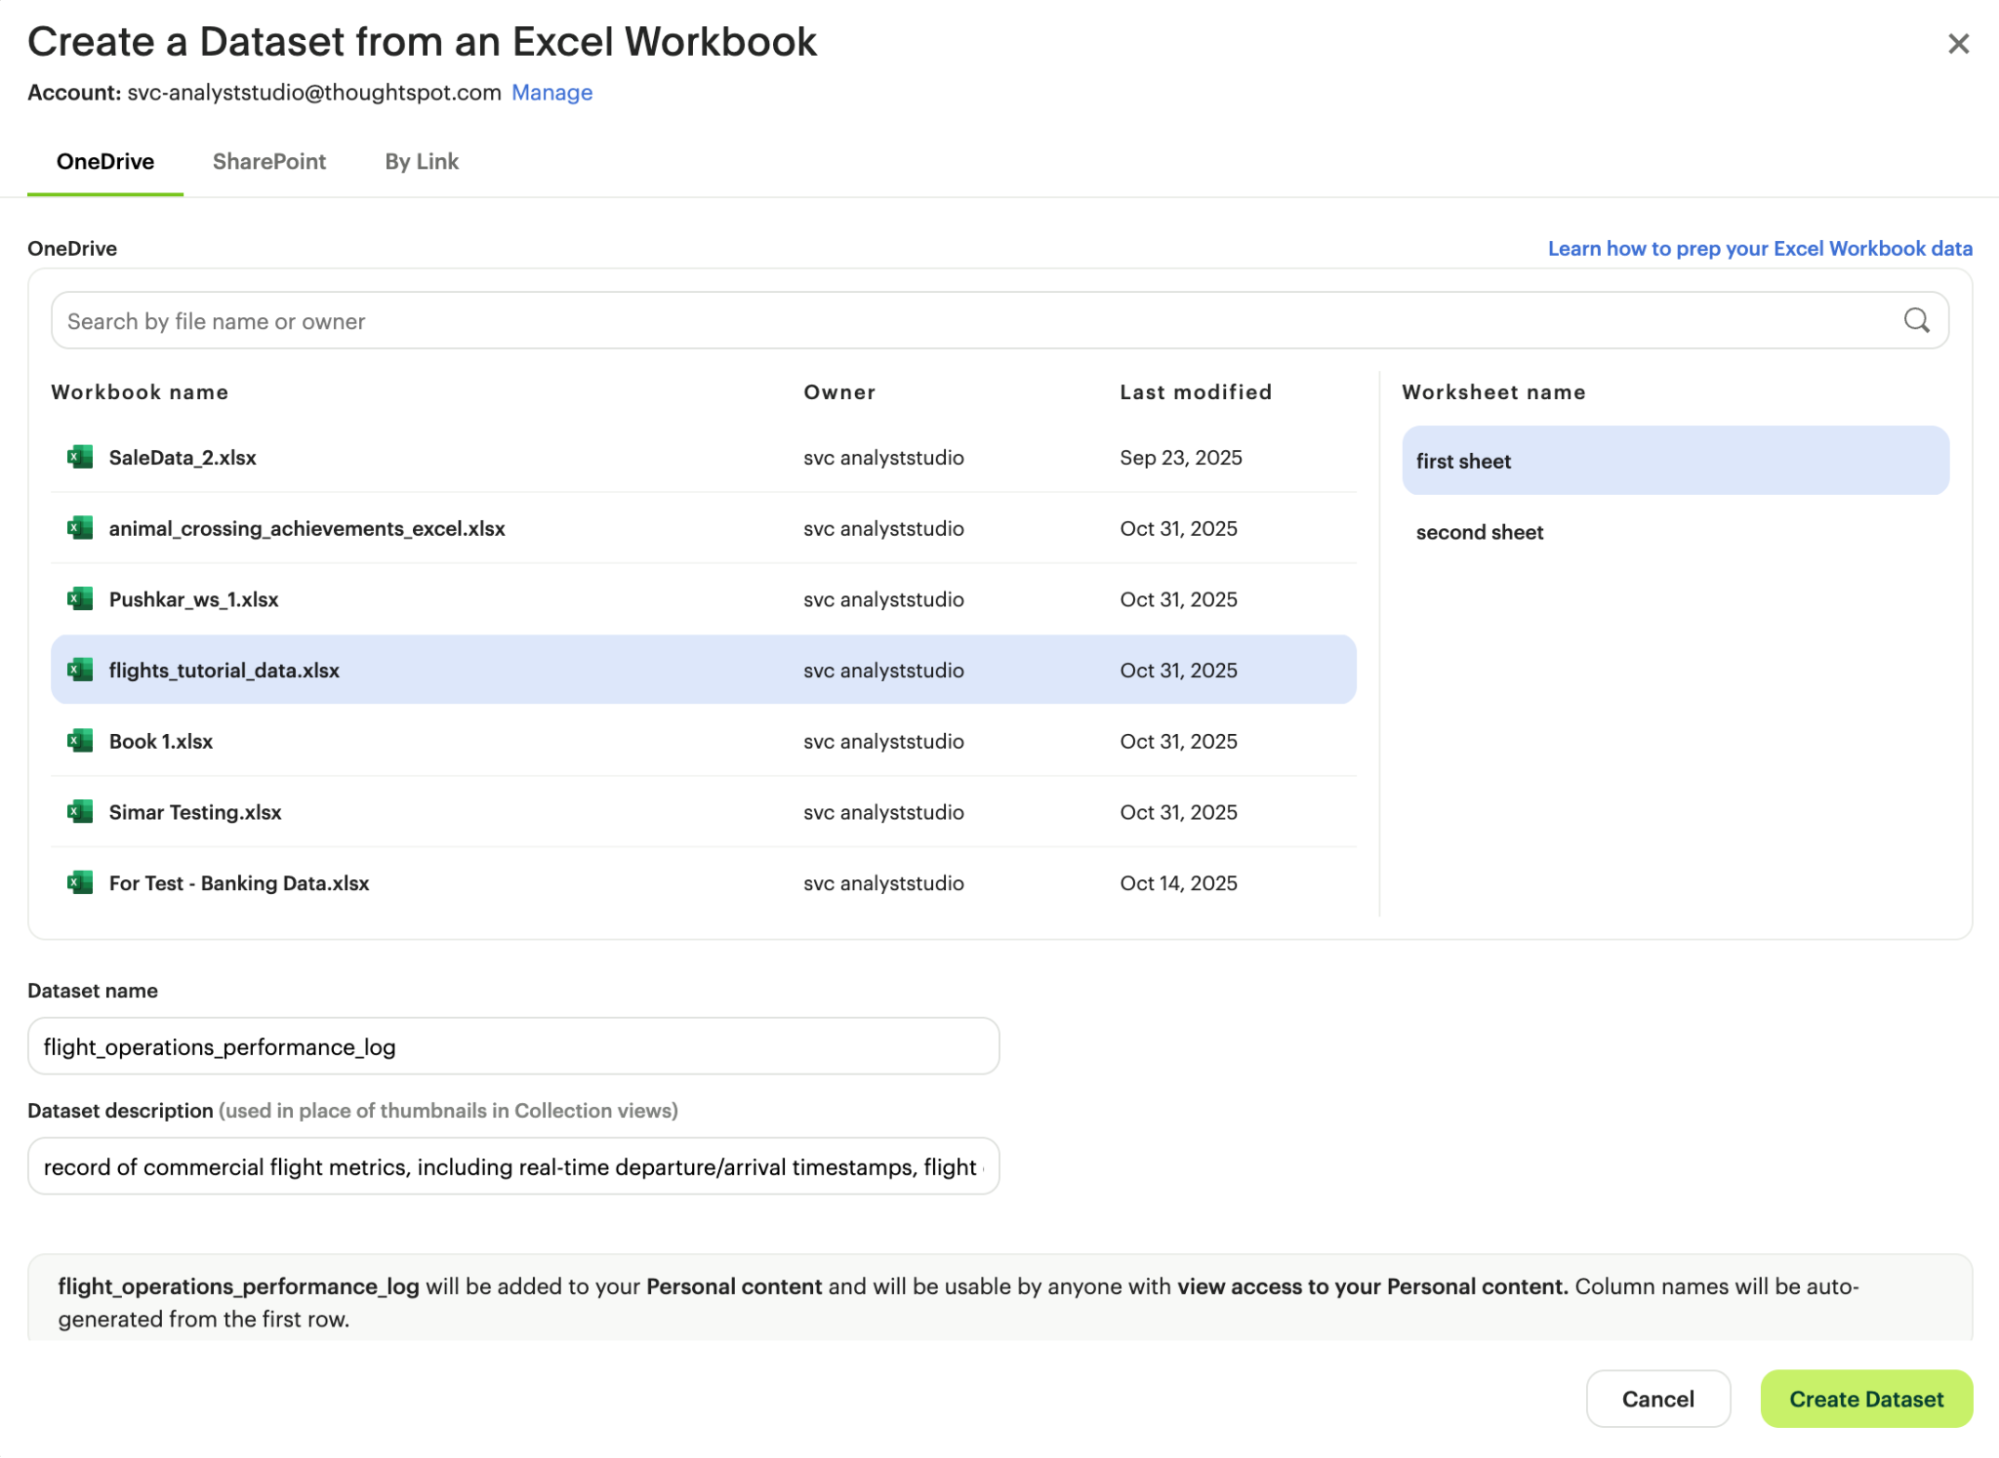Close the Create Dataset dialog
This screenshot has width=1999, height=1458.
(1957, 44)
